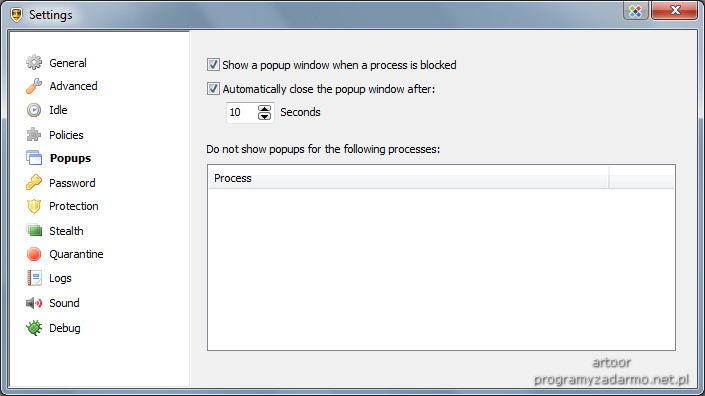
Task: Open the Protection shield icon
Action: (34, 206)
